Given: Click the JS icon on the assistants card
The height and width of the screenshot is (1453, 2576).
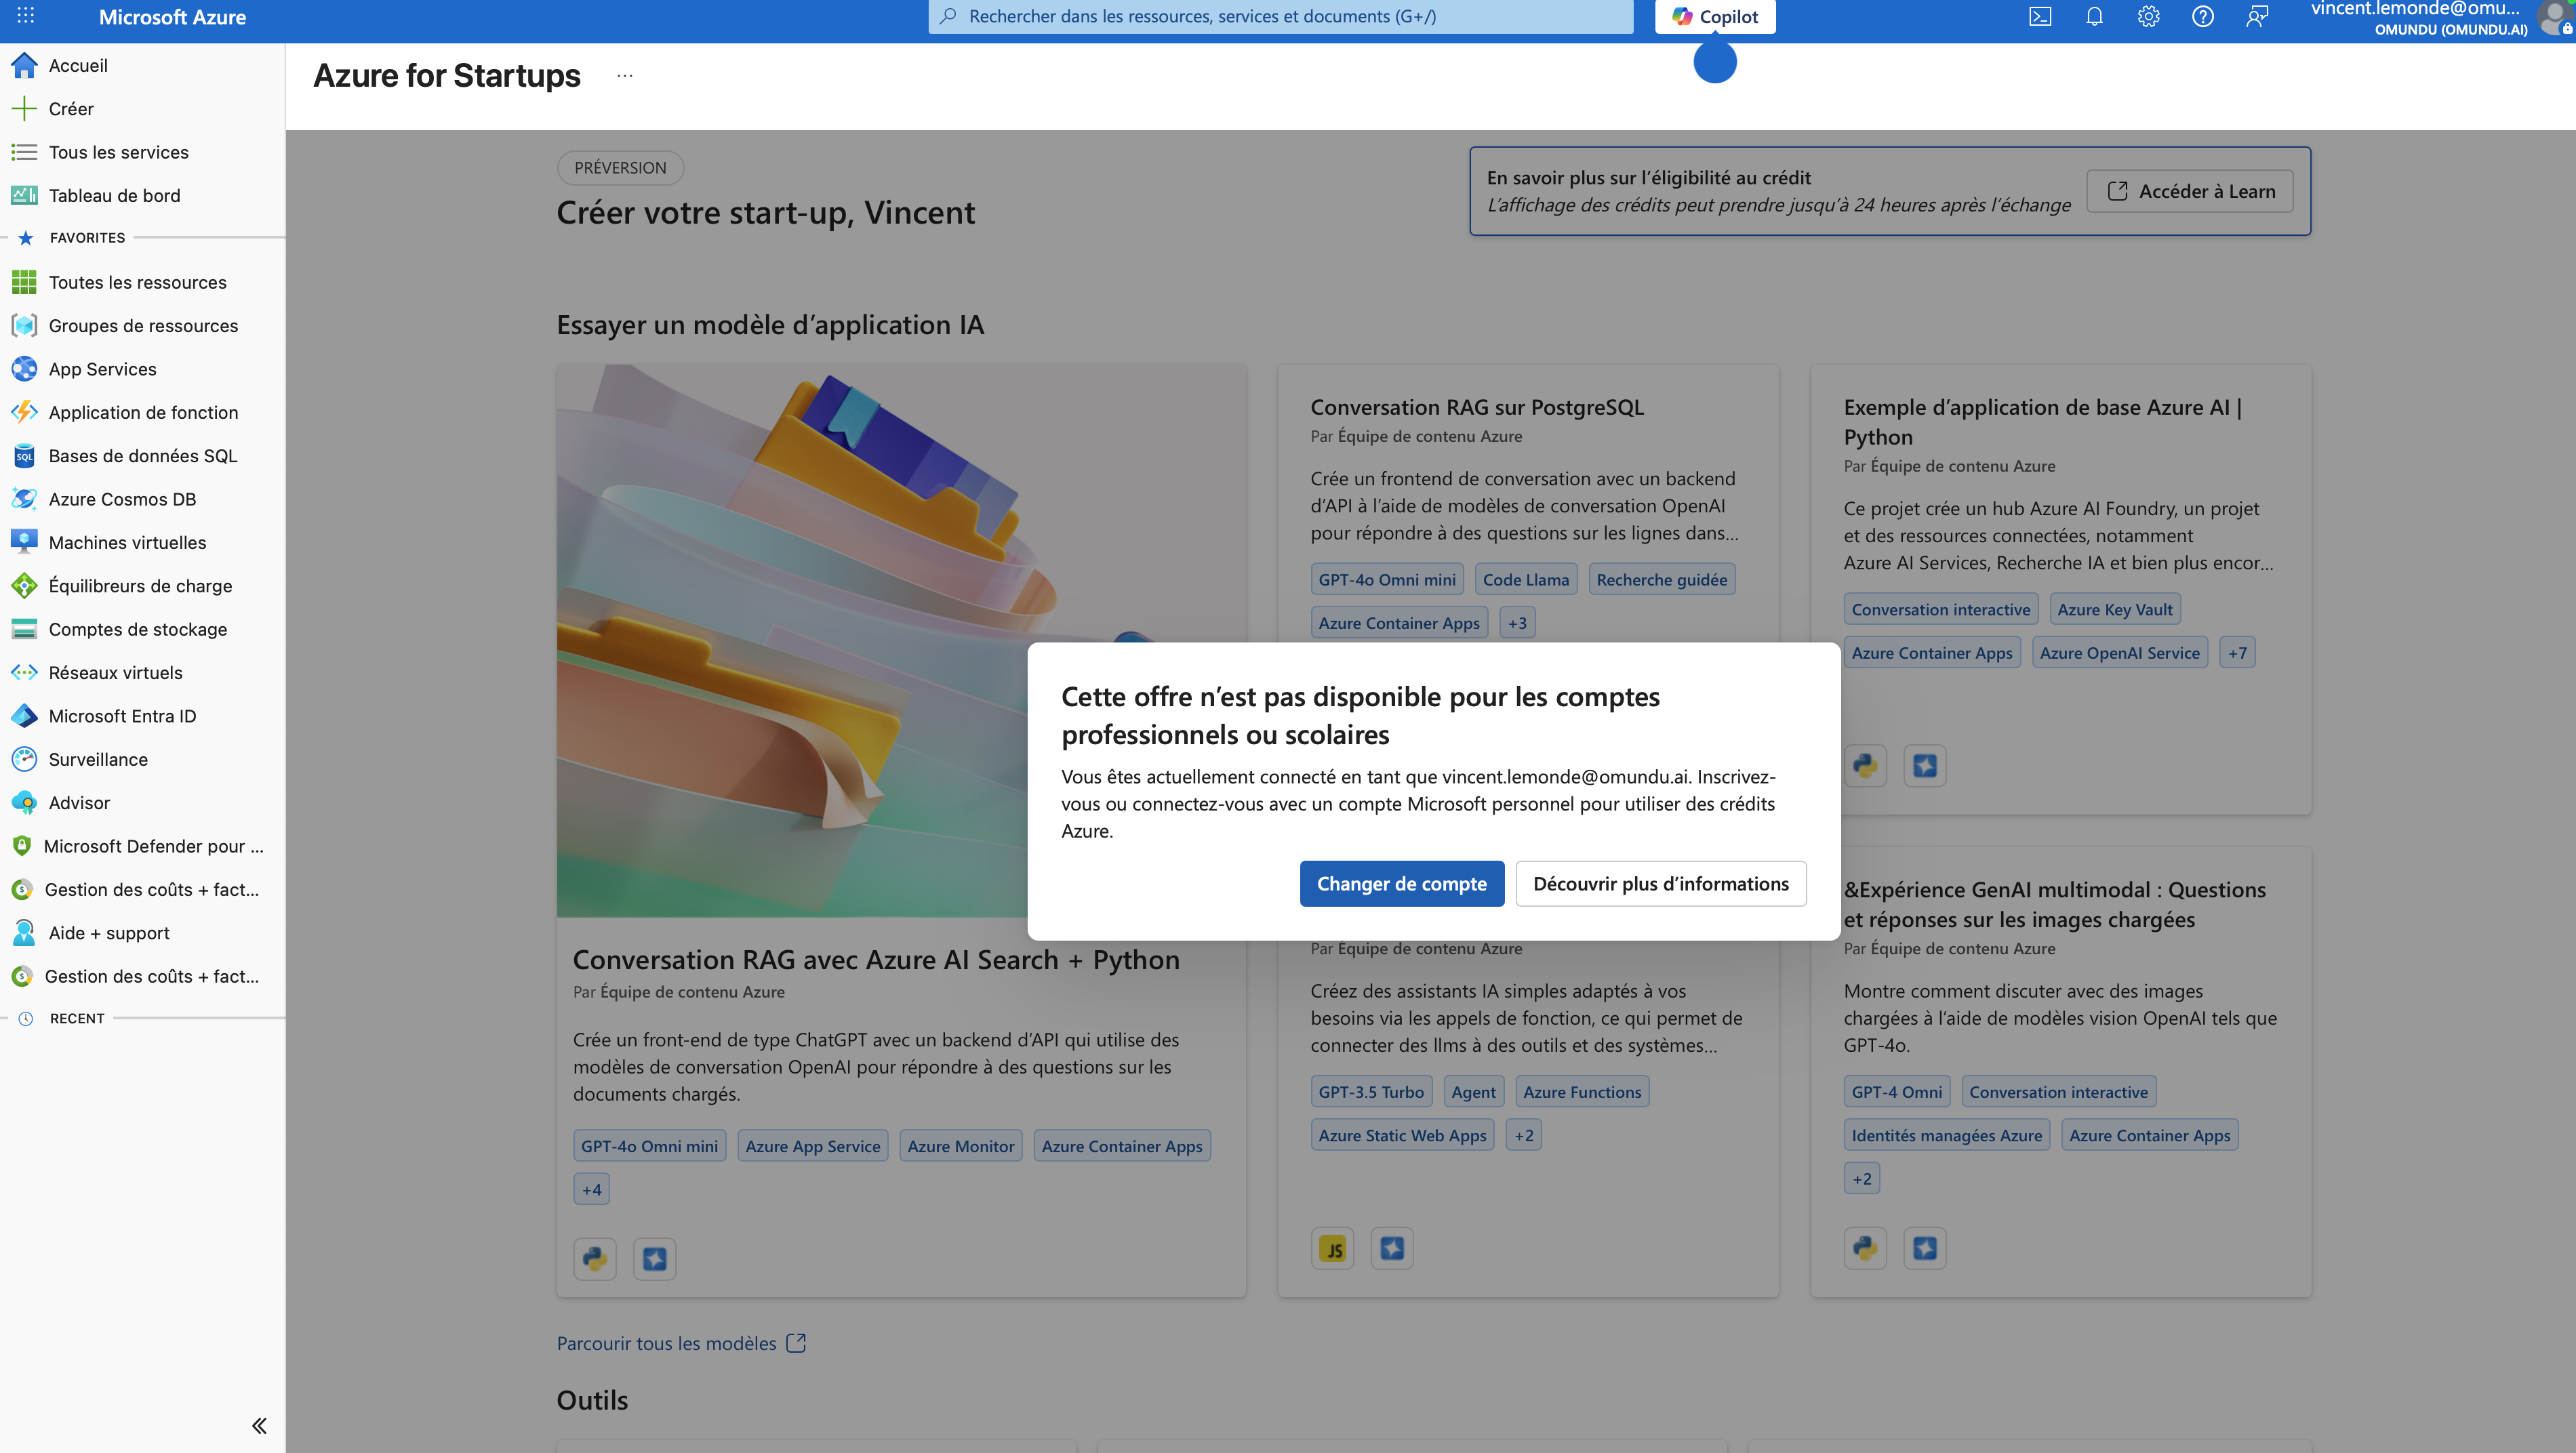Looking at the screenshot, I should (x=1333, y=1248).
